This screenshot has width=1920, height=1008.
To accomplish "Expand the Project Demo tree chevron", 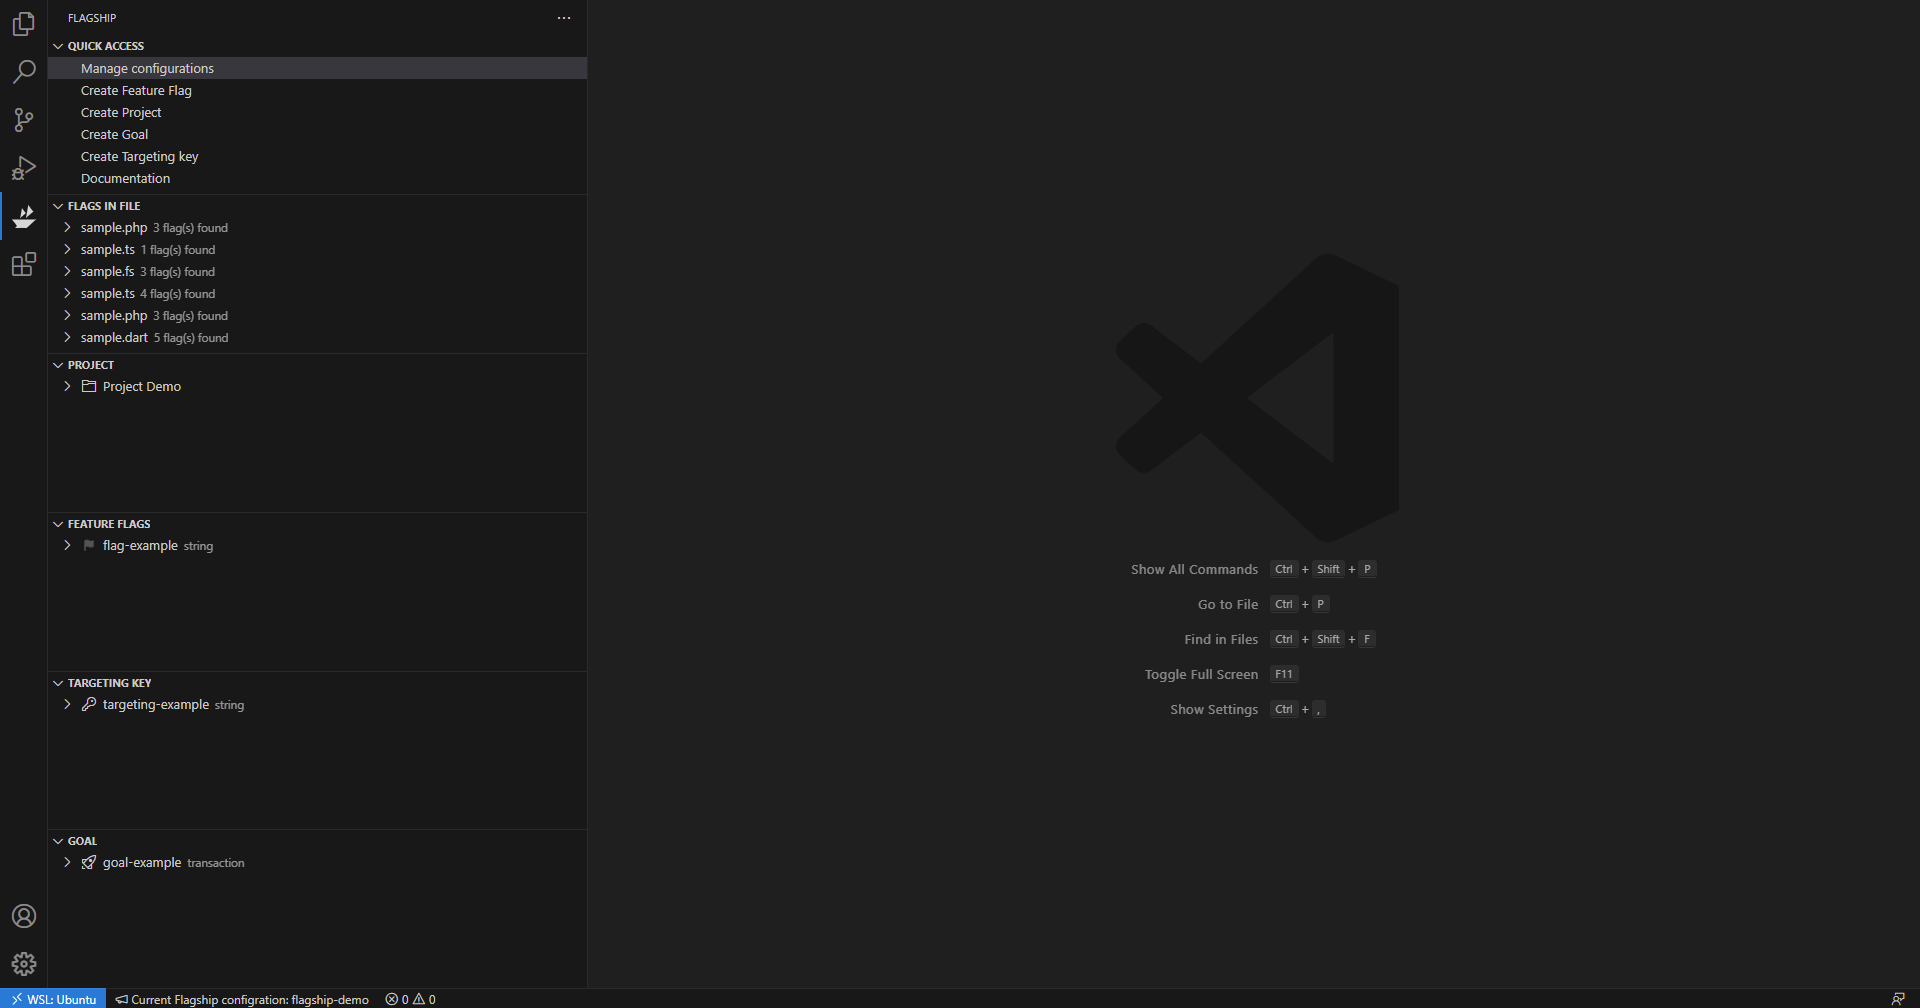I will [67, 386].
